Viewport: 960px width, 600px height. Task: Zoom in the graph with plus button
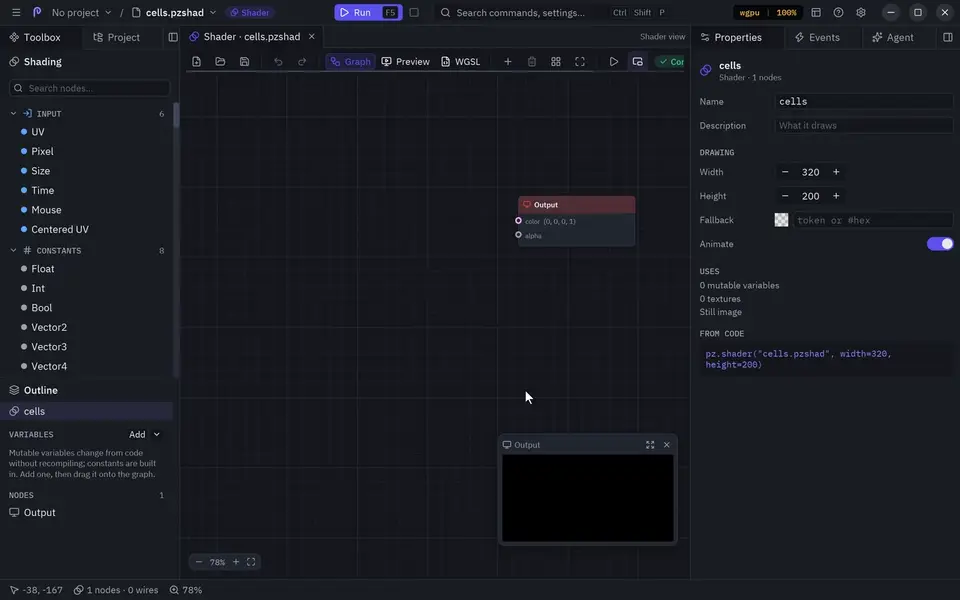click(x=236, y=562)
